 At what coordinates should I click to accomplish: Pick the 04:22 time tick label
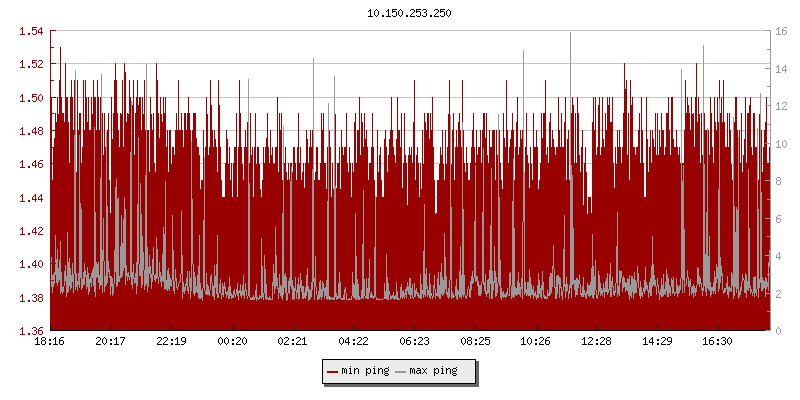pyautogui.click(x=354, y=342)
